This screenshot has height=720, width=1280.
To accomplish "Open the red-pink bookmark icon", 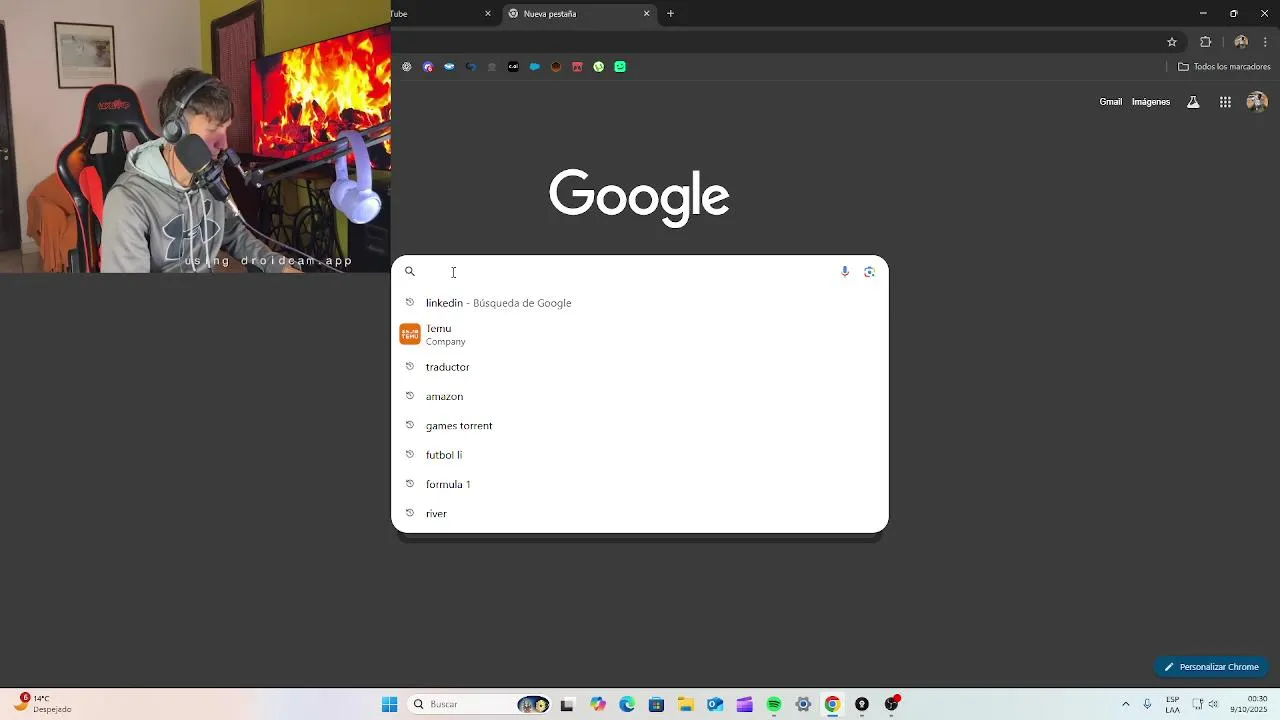I will tap(577, 67).
